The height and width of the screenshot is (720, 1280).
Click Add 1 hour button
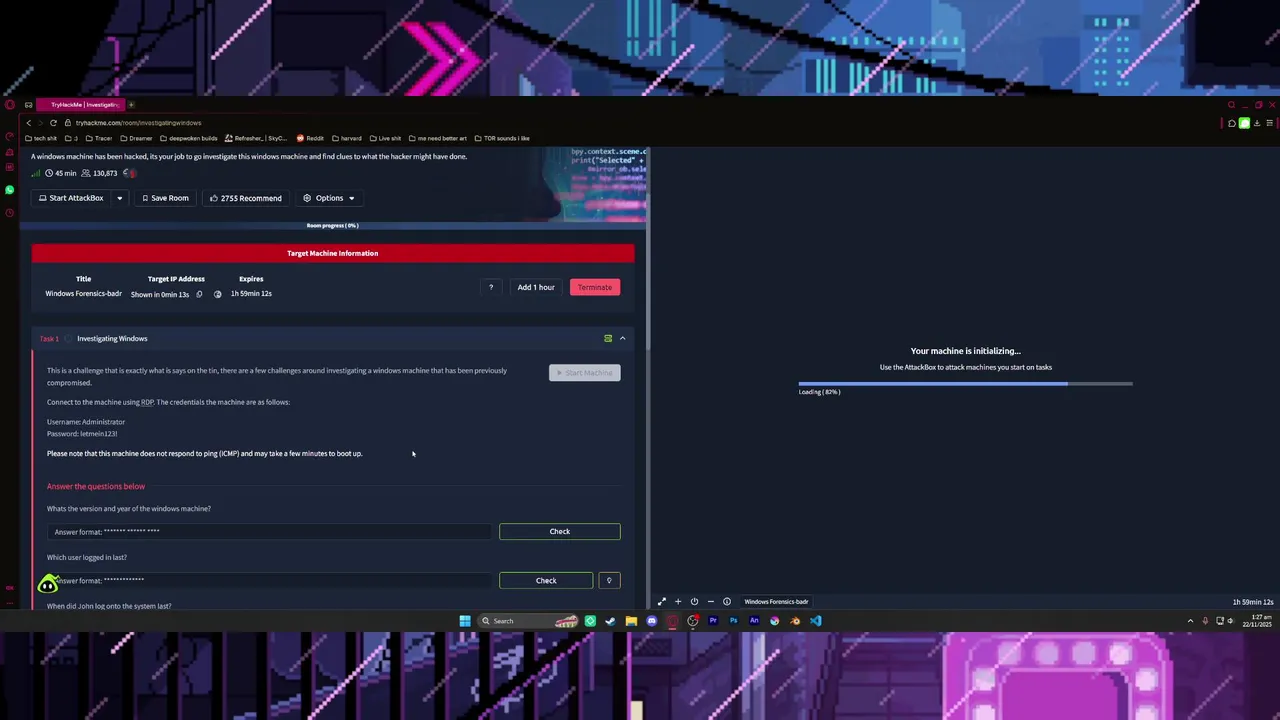pos(536,287)
